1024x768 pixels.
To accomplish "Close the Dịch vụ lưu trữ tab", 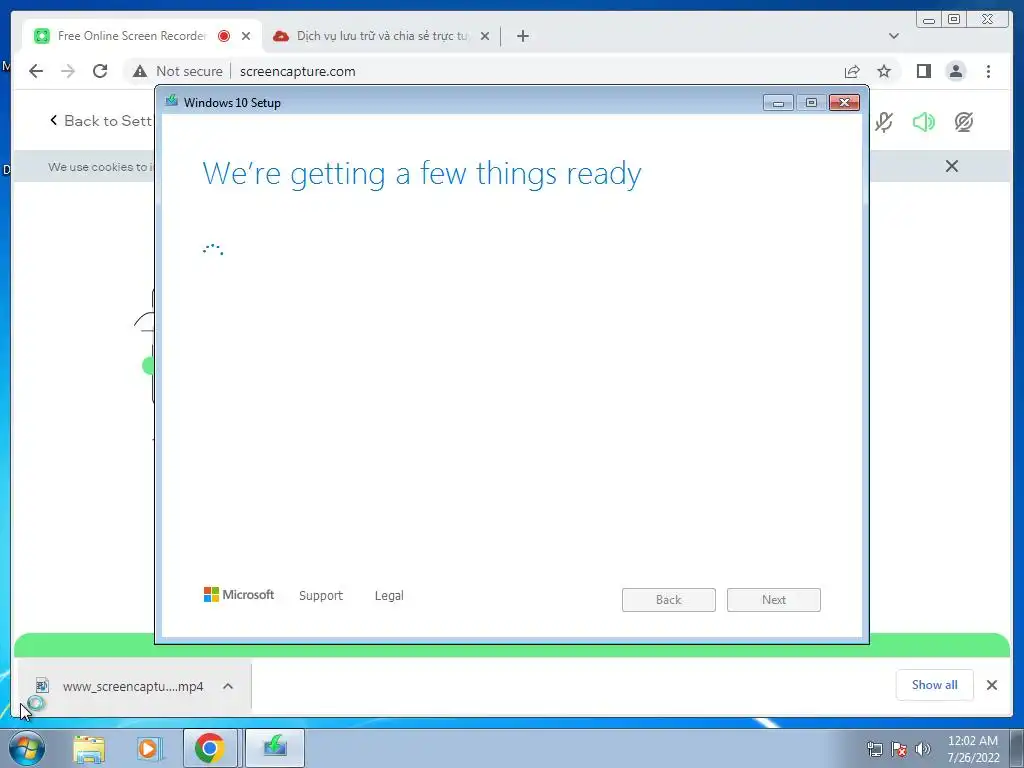I will (x=485, y=36).
